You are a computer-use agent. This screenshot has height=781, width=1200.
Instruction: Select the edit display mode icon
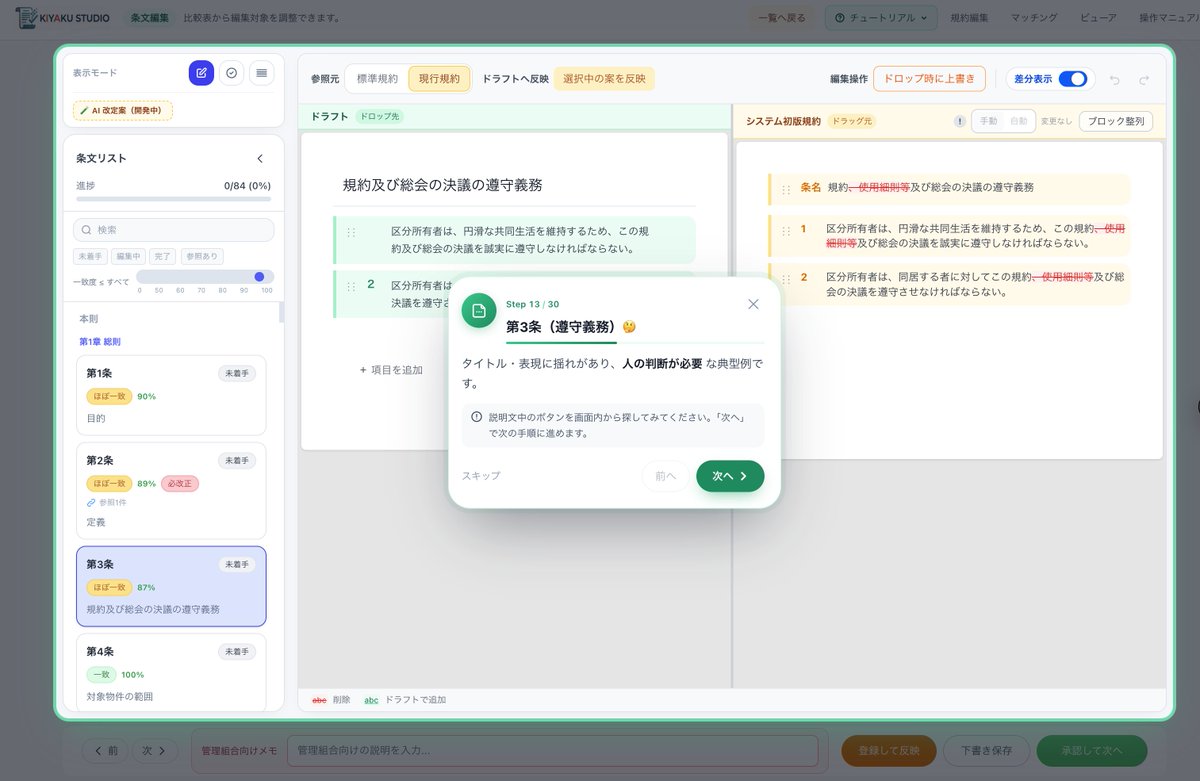pos(201,73)
